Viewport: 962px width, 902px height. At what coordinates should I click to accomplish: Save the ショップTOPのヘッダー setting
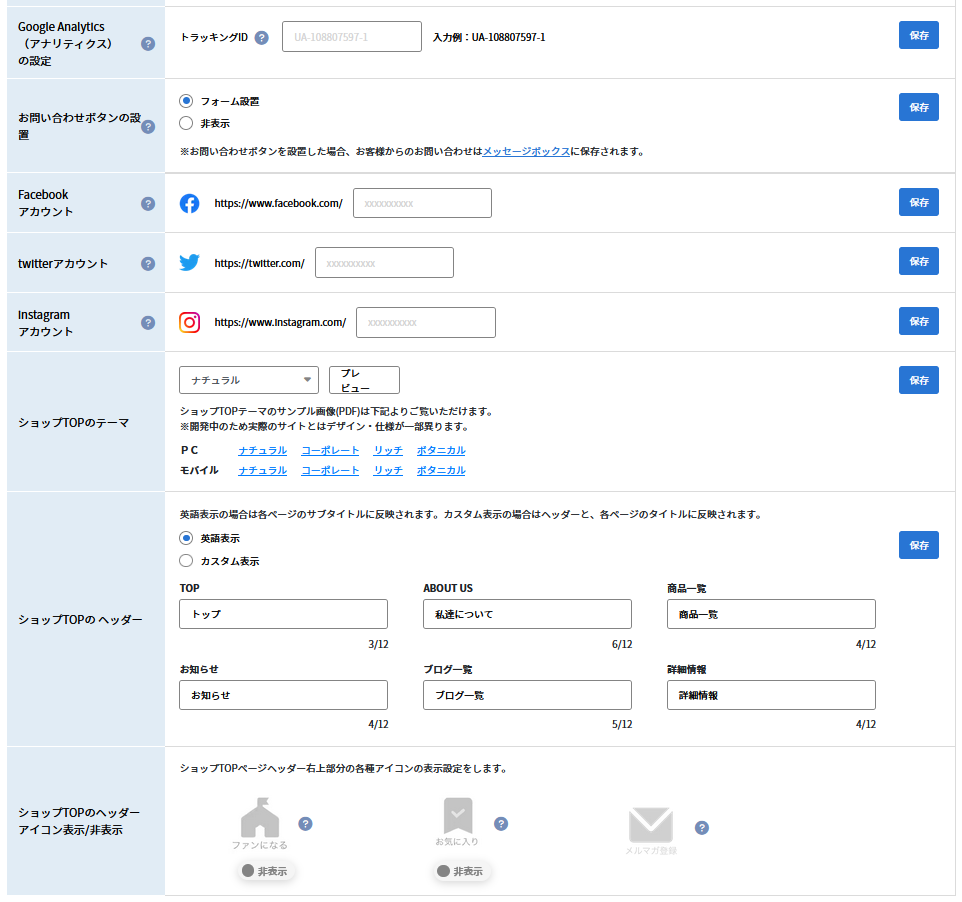918,545
